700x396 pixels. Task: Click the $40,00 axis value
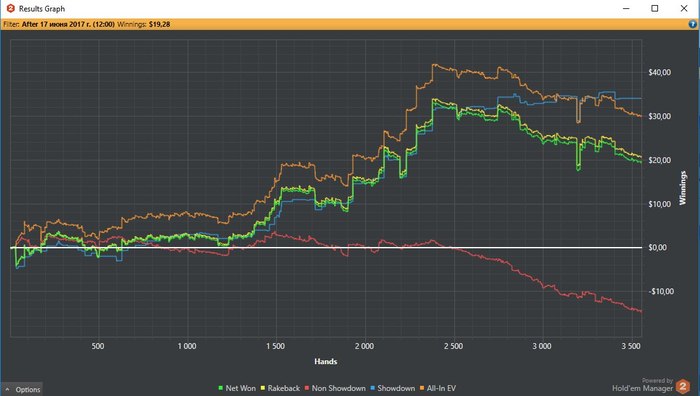[x=659, y=72]
